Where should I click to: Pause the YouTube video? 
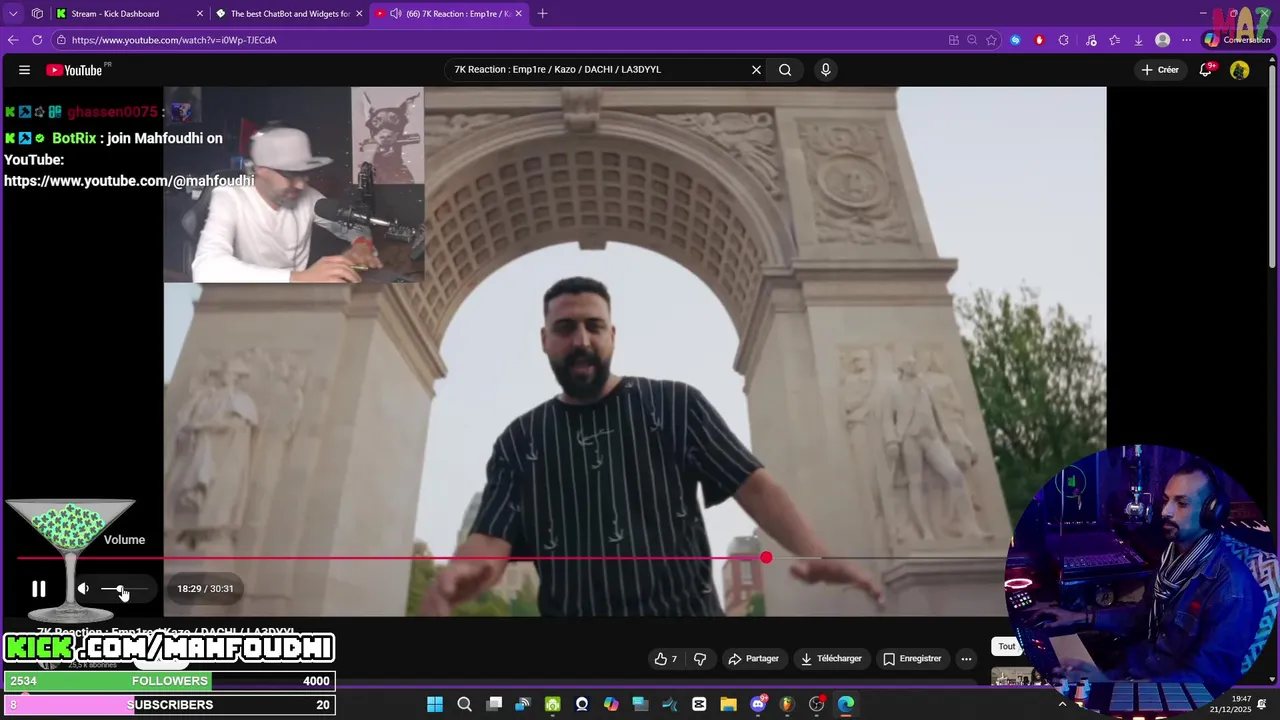(38, 589)
